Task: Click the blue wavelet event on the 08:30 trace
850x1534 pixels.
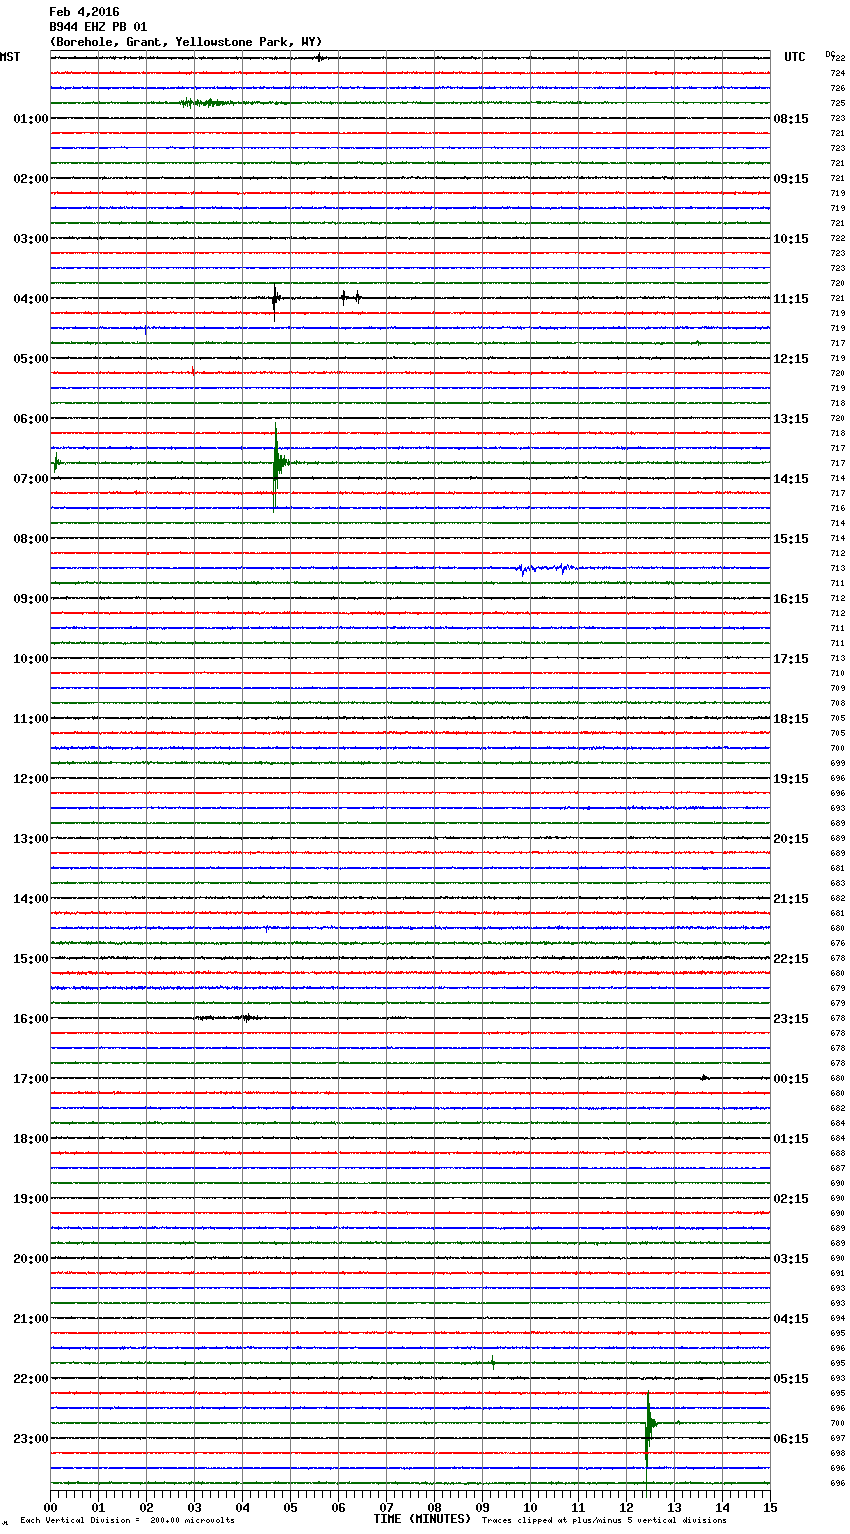Action: point(545,569)
